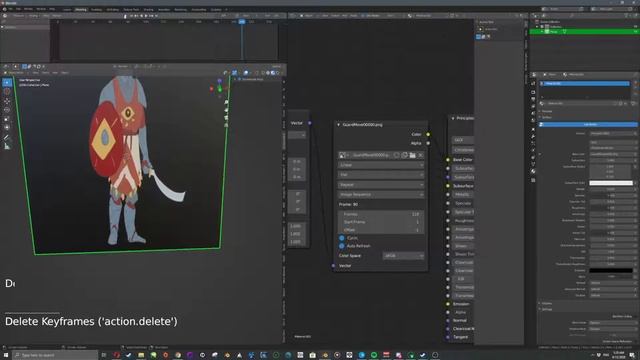Toggle camera view icon in viewport

[226, 118]
